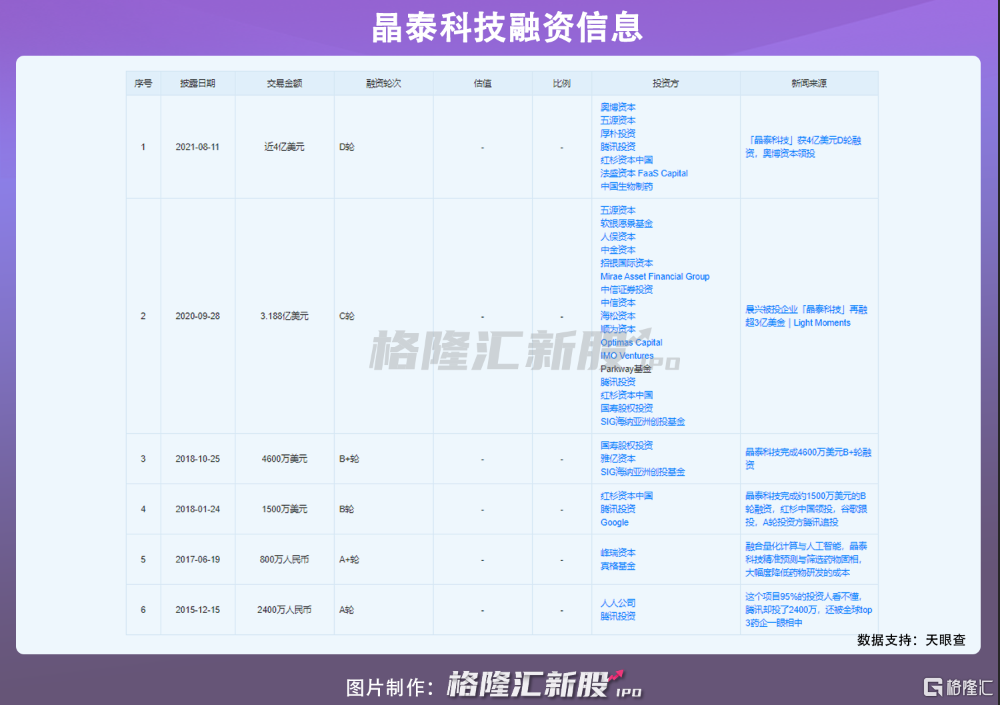Screen dimensions: 1000x705
Task: Click the 雅亿资本 investor link
Action: coord(617,458)
